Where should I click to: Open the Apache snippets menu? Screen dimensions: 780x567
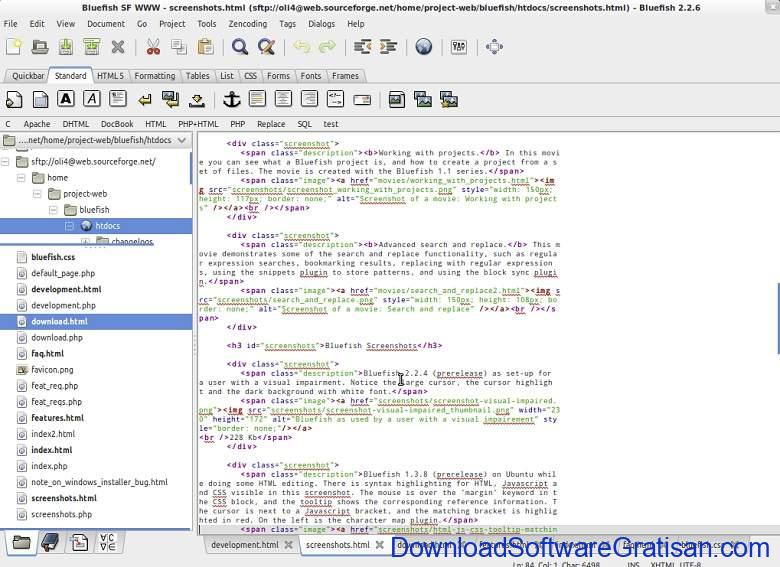pyautogui.click(x=37, y=124)
